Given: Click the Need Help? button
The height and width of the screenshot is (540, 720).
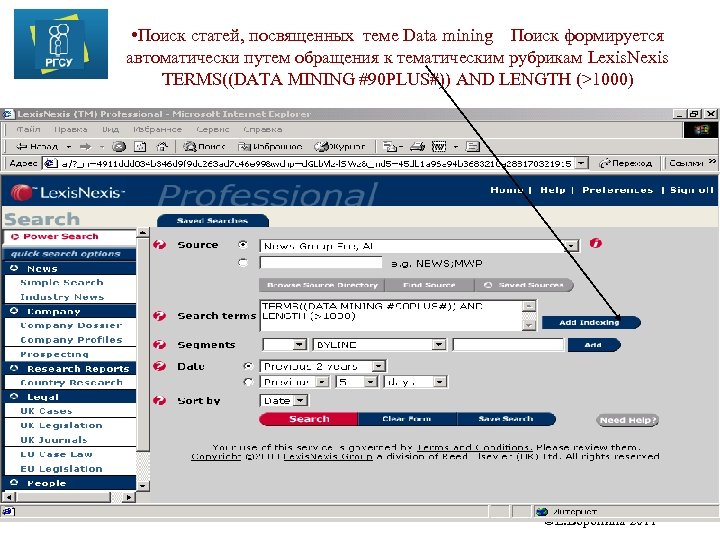Looking at the screenshot, I should click(628, 420).
